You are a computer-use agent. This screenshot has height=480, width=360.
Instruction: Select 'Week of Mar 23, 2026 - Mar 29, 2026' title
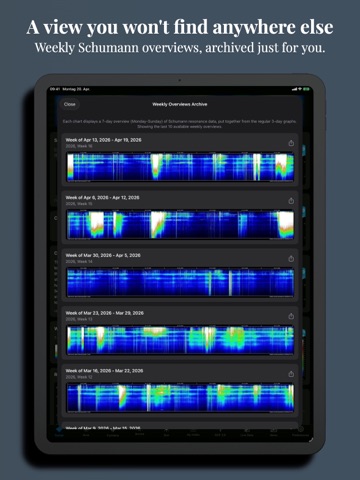coord(105,313)
